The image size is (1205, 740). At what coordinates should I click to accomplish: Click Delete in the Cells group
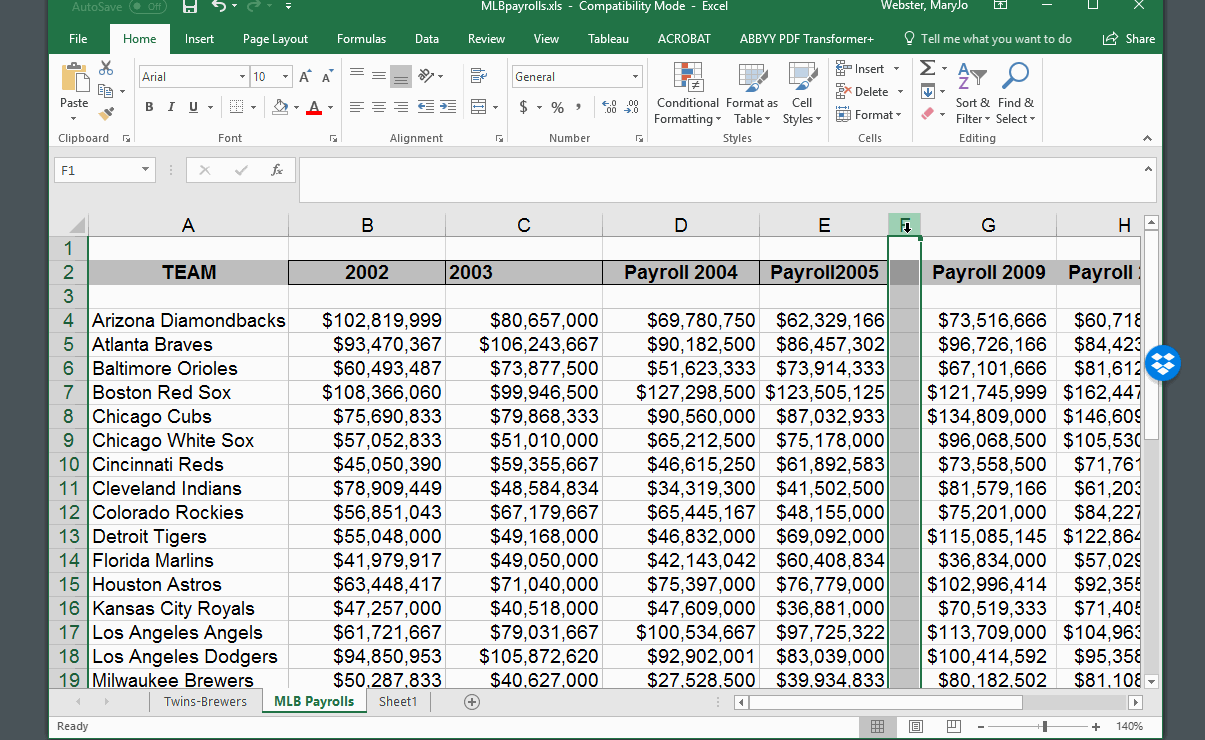869,92
